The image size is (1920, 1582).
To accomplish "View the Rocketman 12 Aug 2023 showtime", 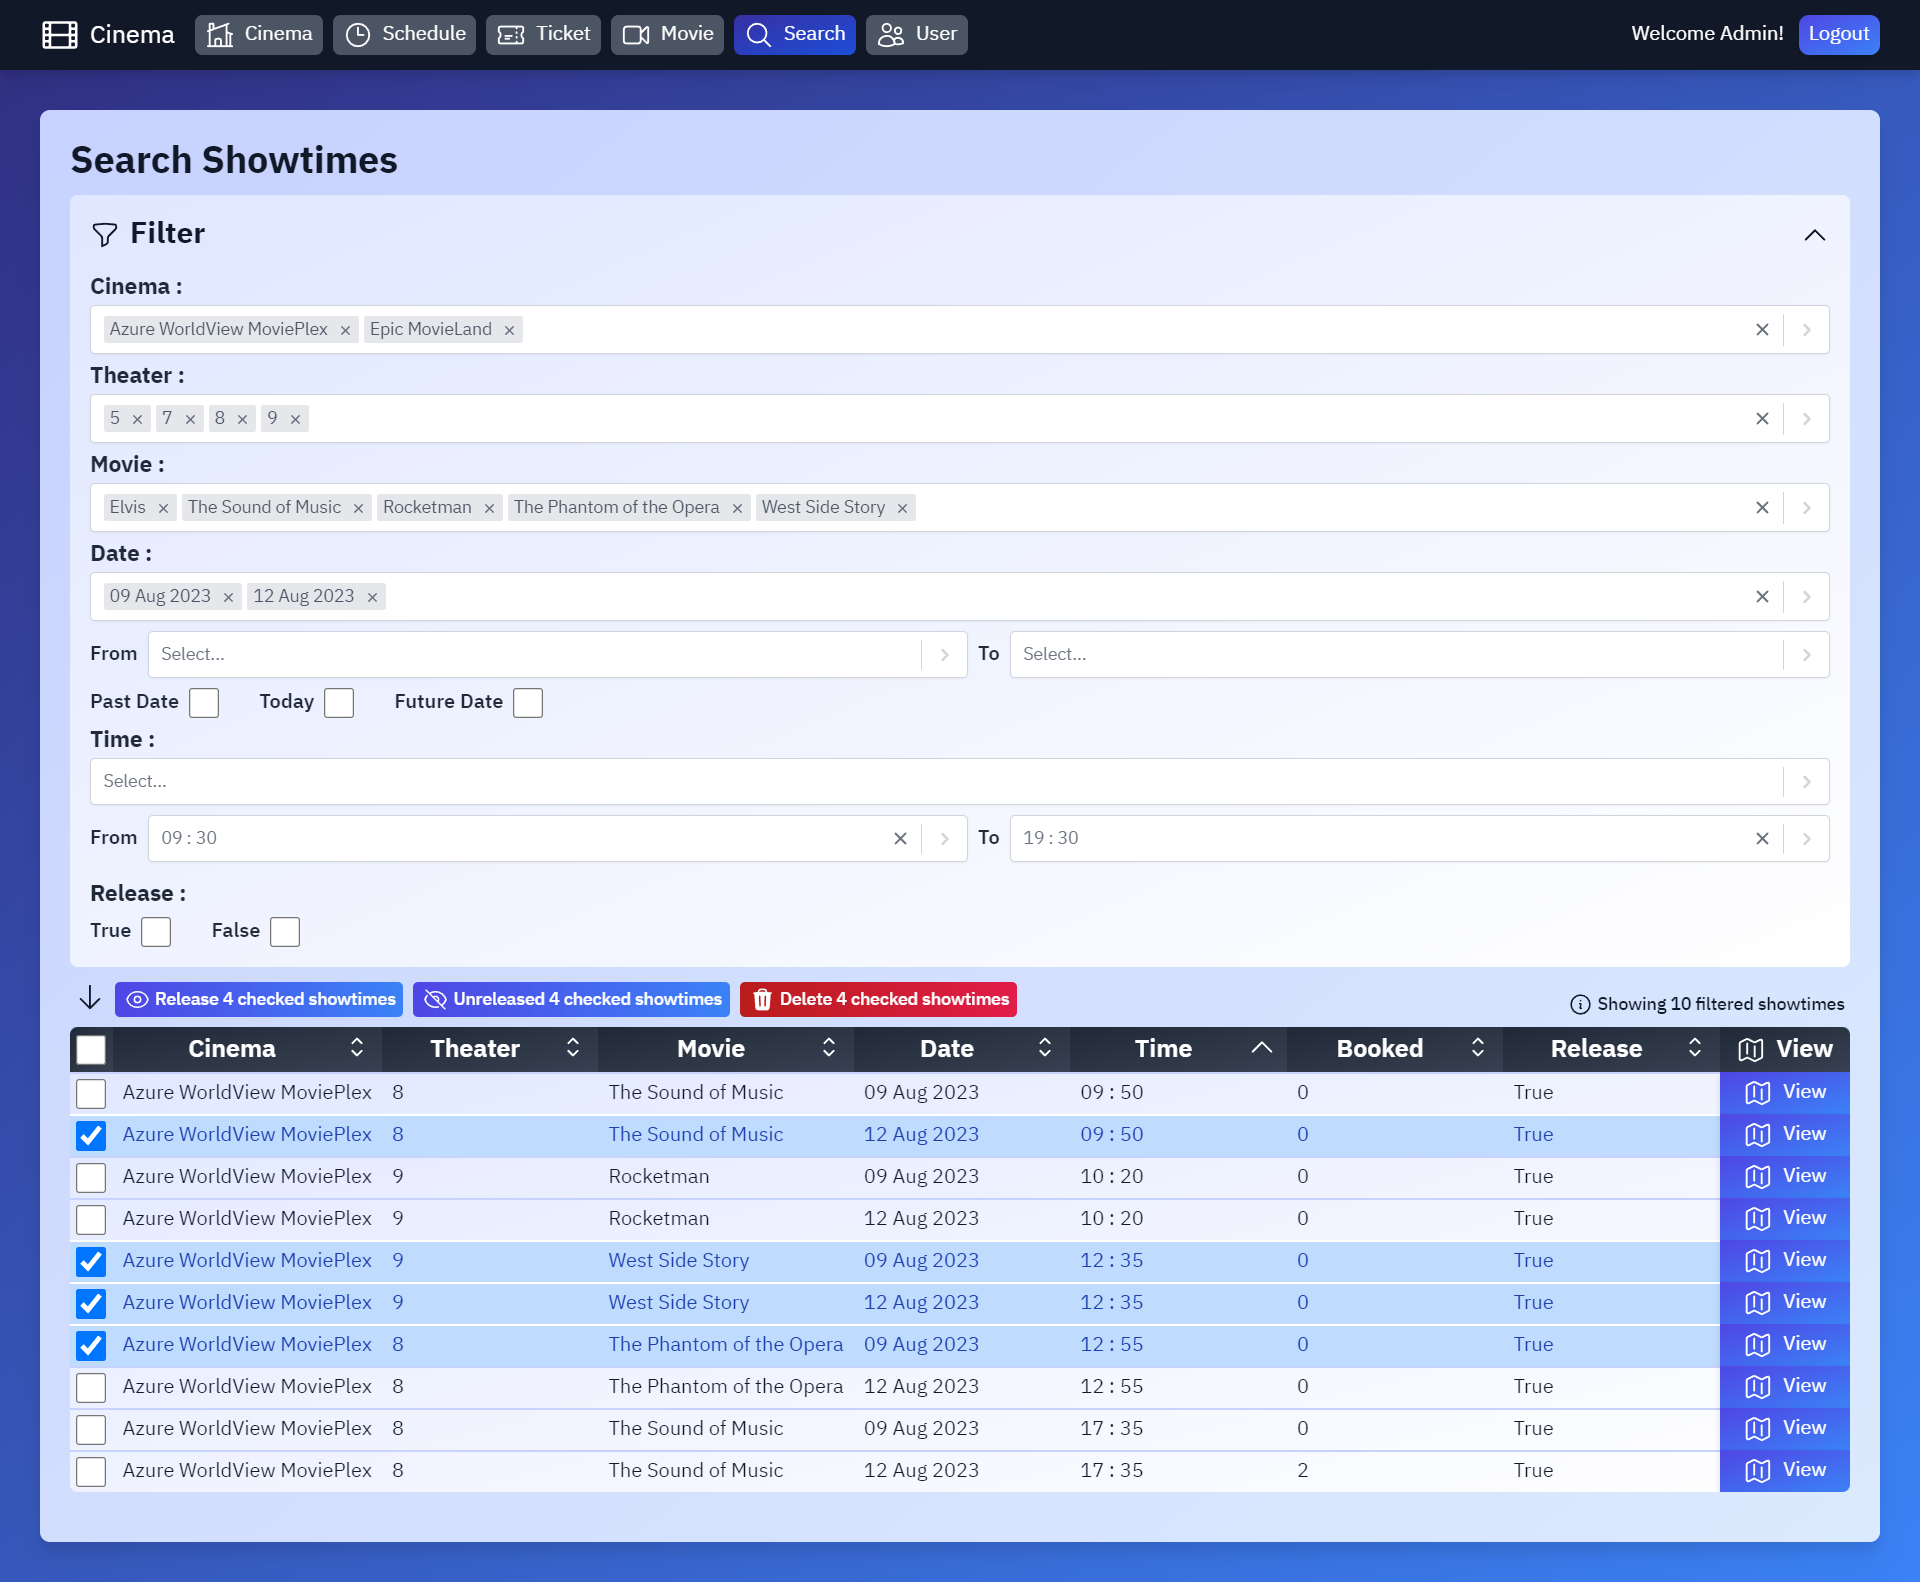I will pyautogui.click(x=1785, y=1219).
